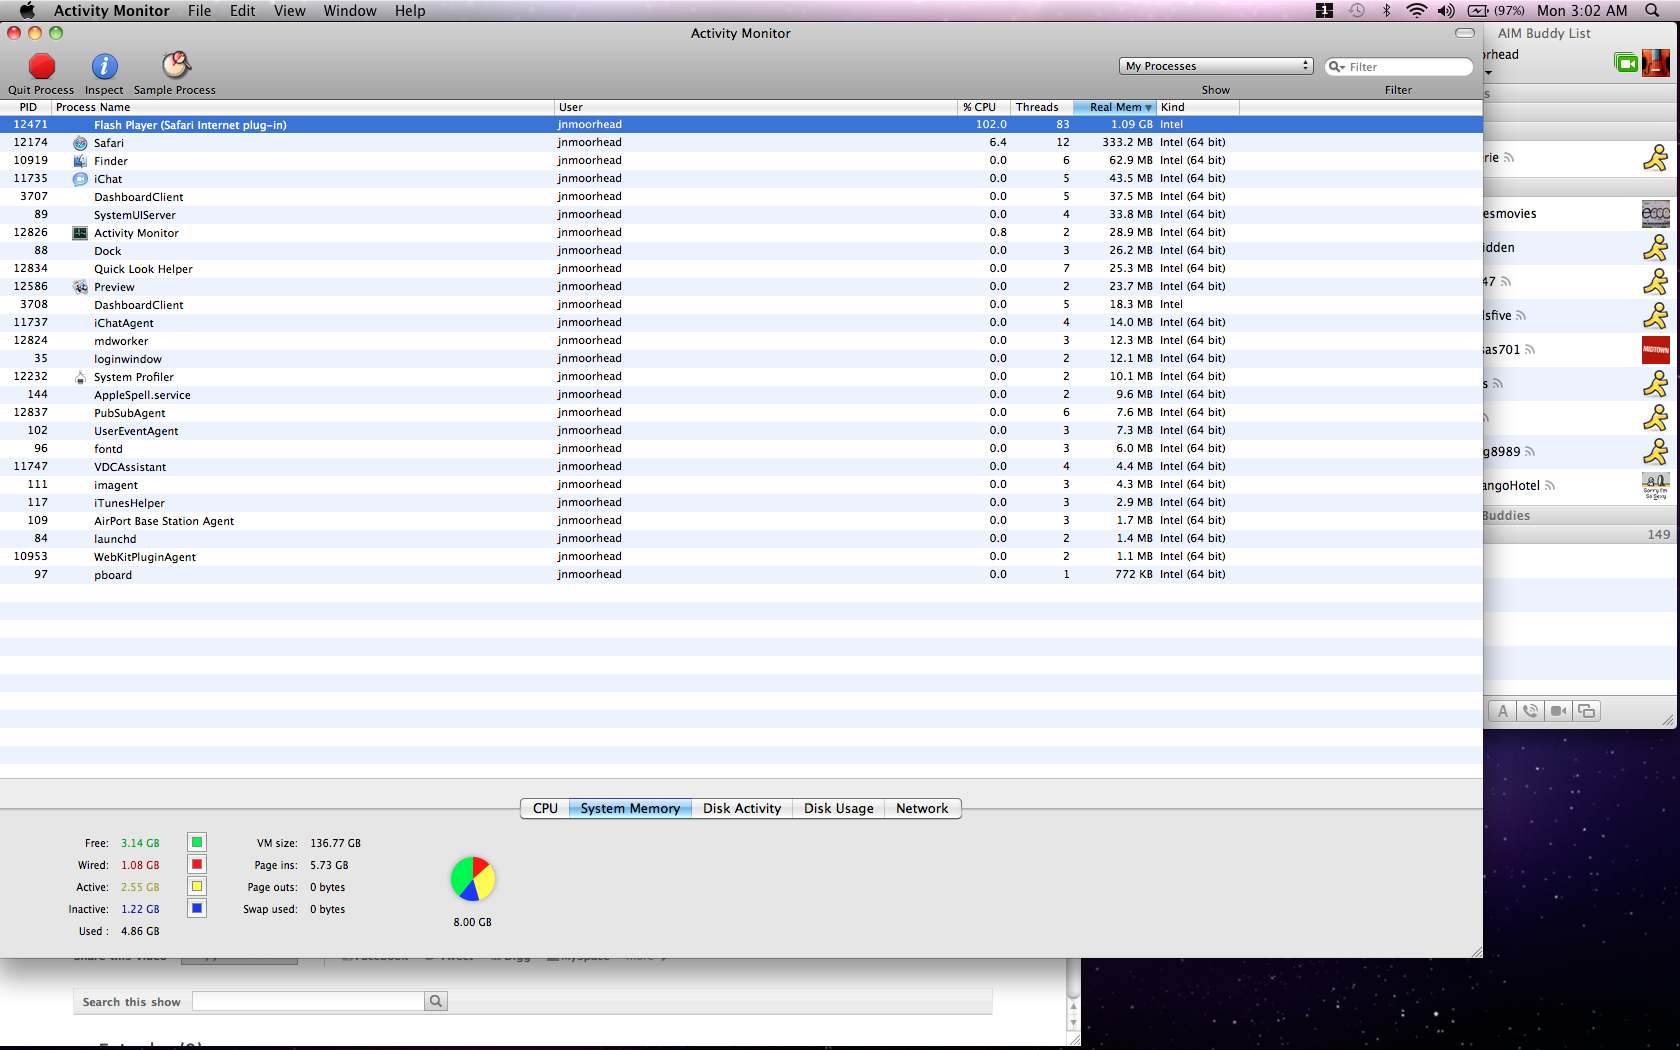Select the Activity Monitor icon in process list
The width and height of the screenshot is (1680, 1050).
[80, 233]
